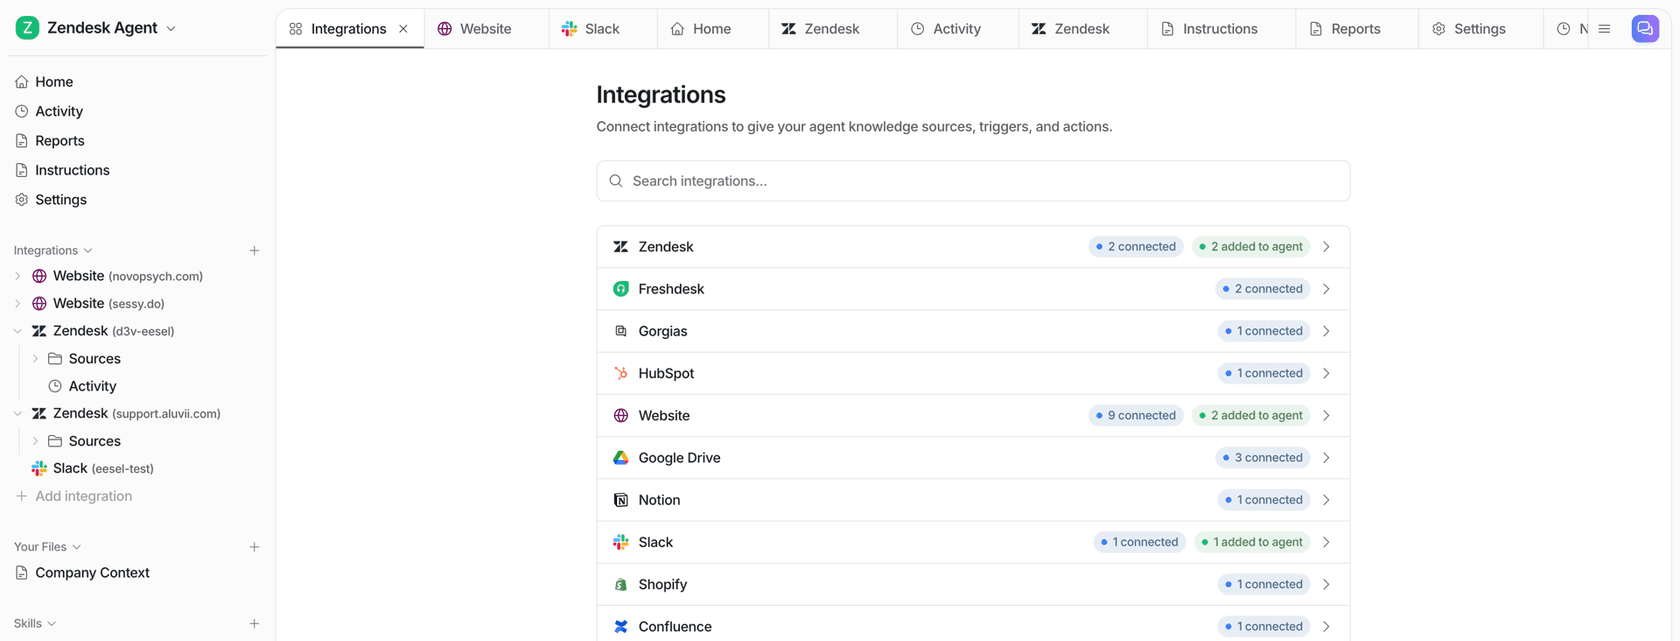Click the Freshdesk integration icon

621,289
